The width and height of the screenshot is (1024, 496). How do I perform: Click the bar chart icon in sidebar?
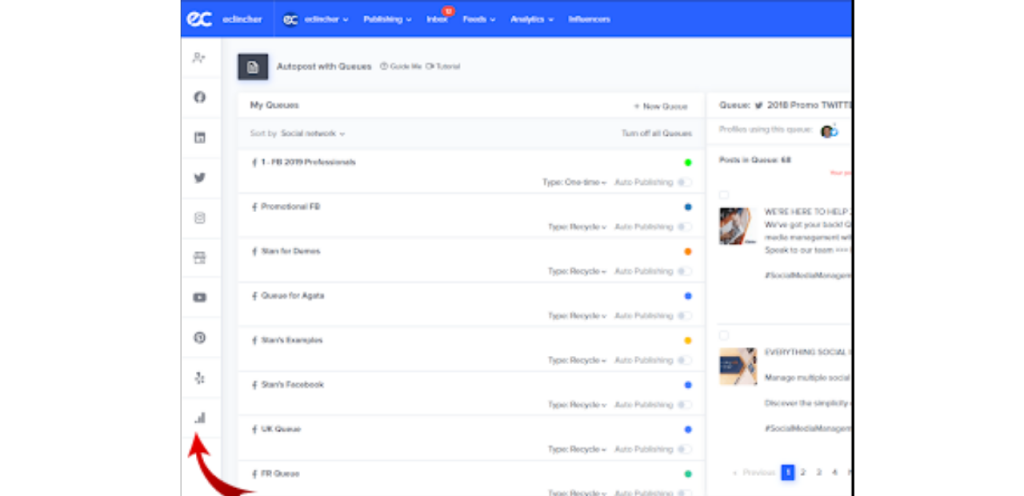point(200,418)
